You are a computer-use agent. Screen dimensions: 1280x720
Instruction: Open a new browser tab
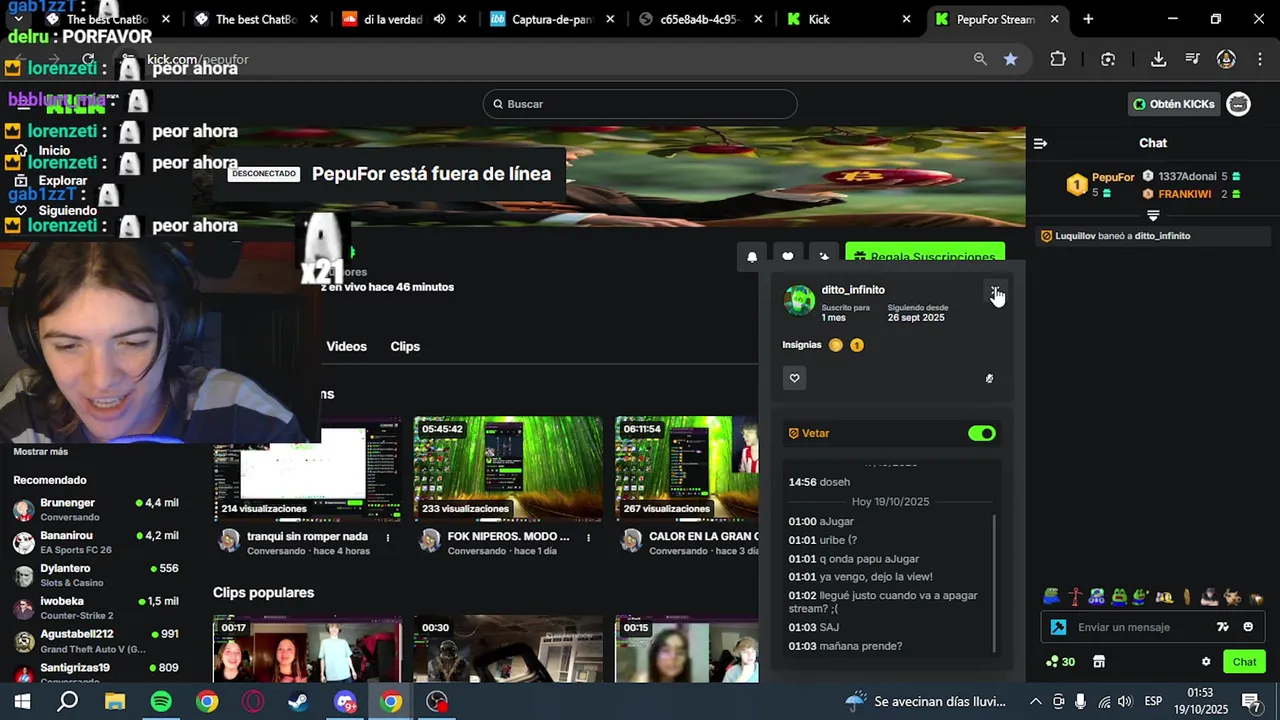click(x=1088, y=19)
